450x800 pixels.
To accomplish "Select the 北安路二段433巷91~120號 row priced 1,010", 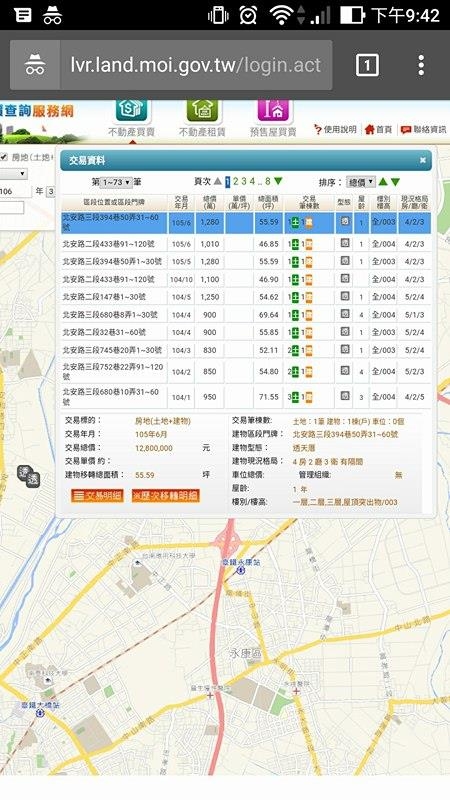I will [246, 244].
